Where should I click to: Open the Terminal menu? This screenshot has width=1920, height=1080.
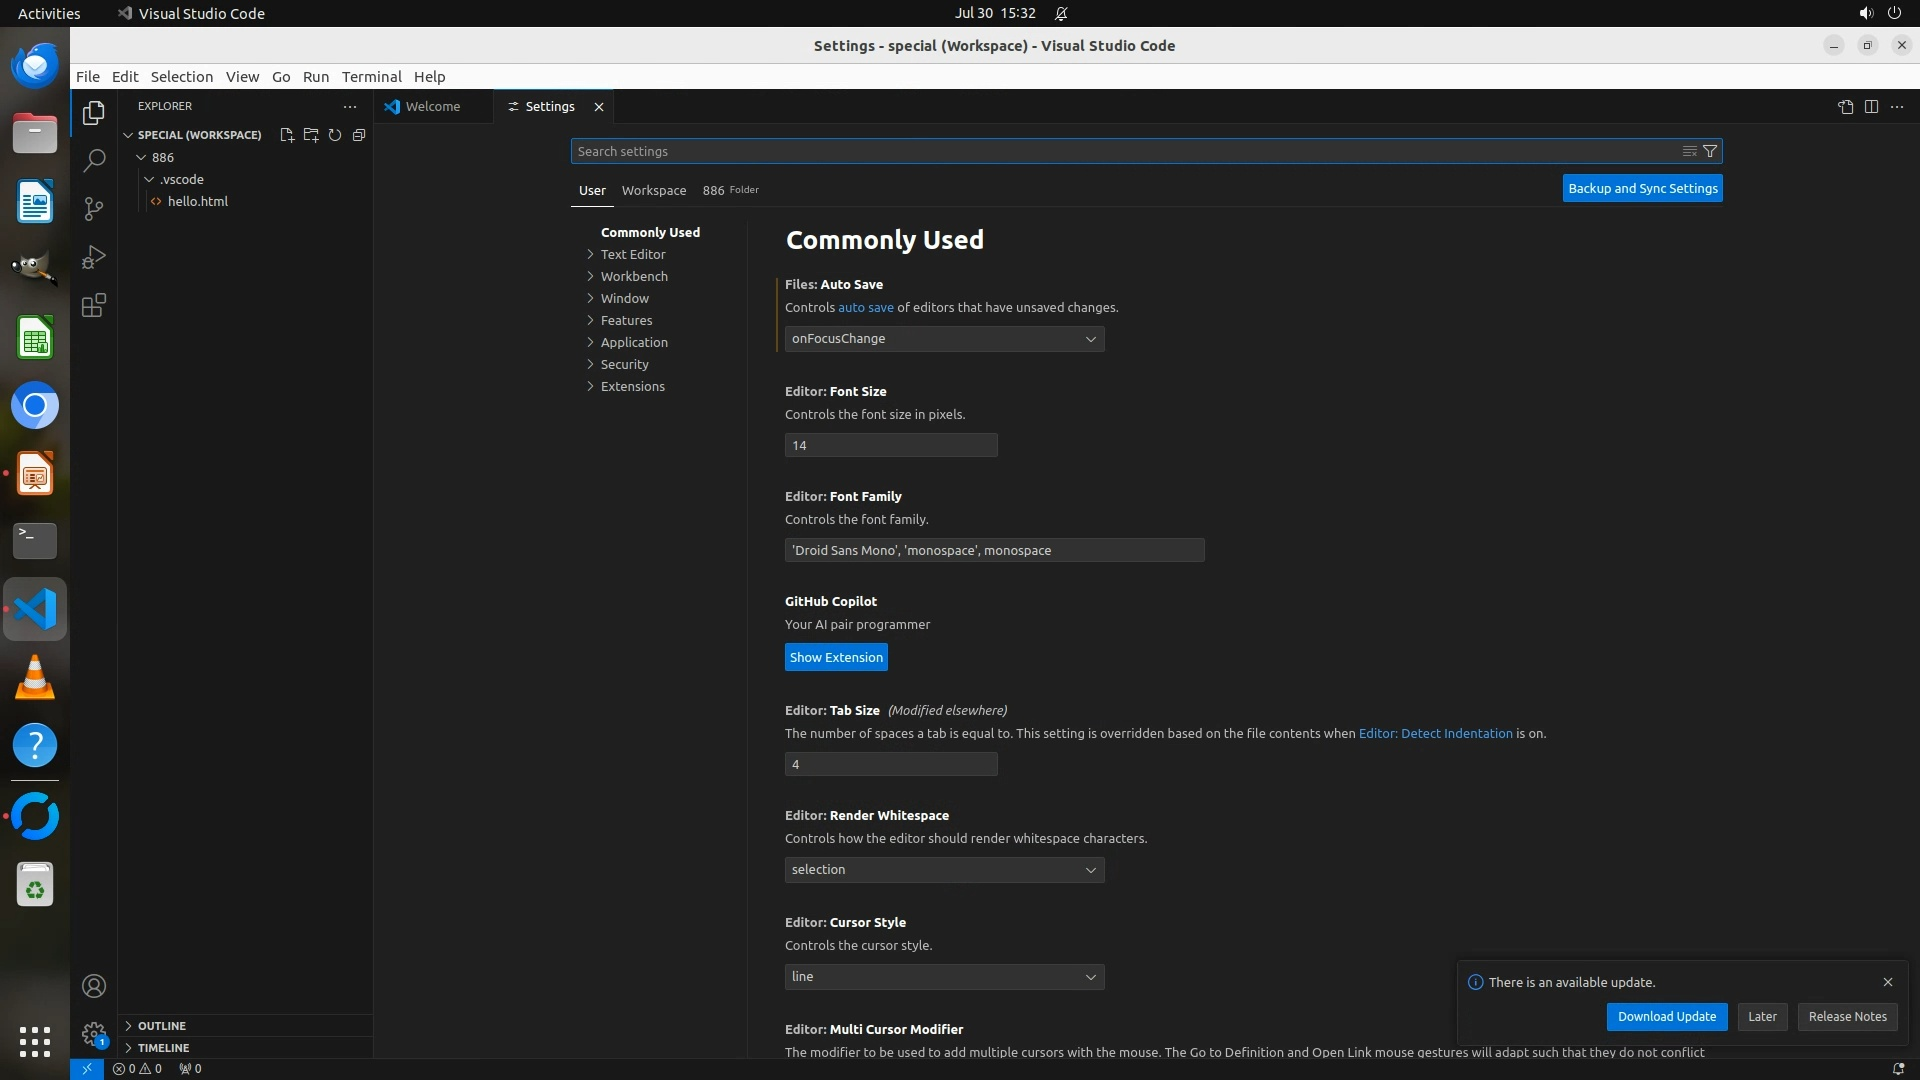pos(371,77)
